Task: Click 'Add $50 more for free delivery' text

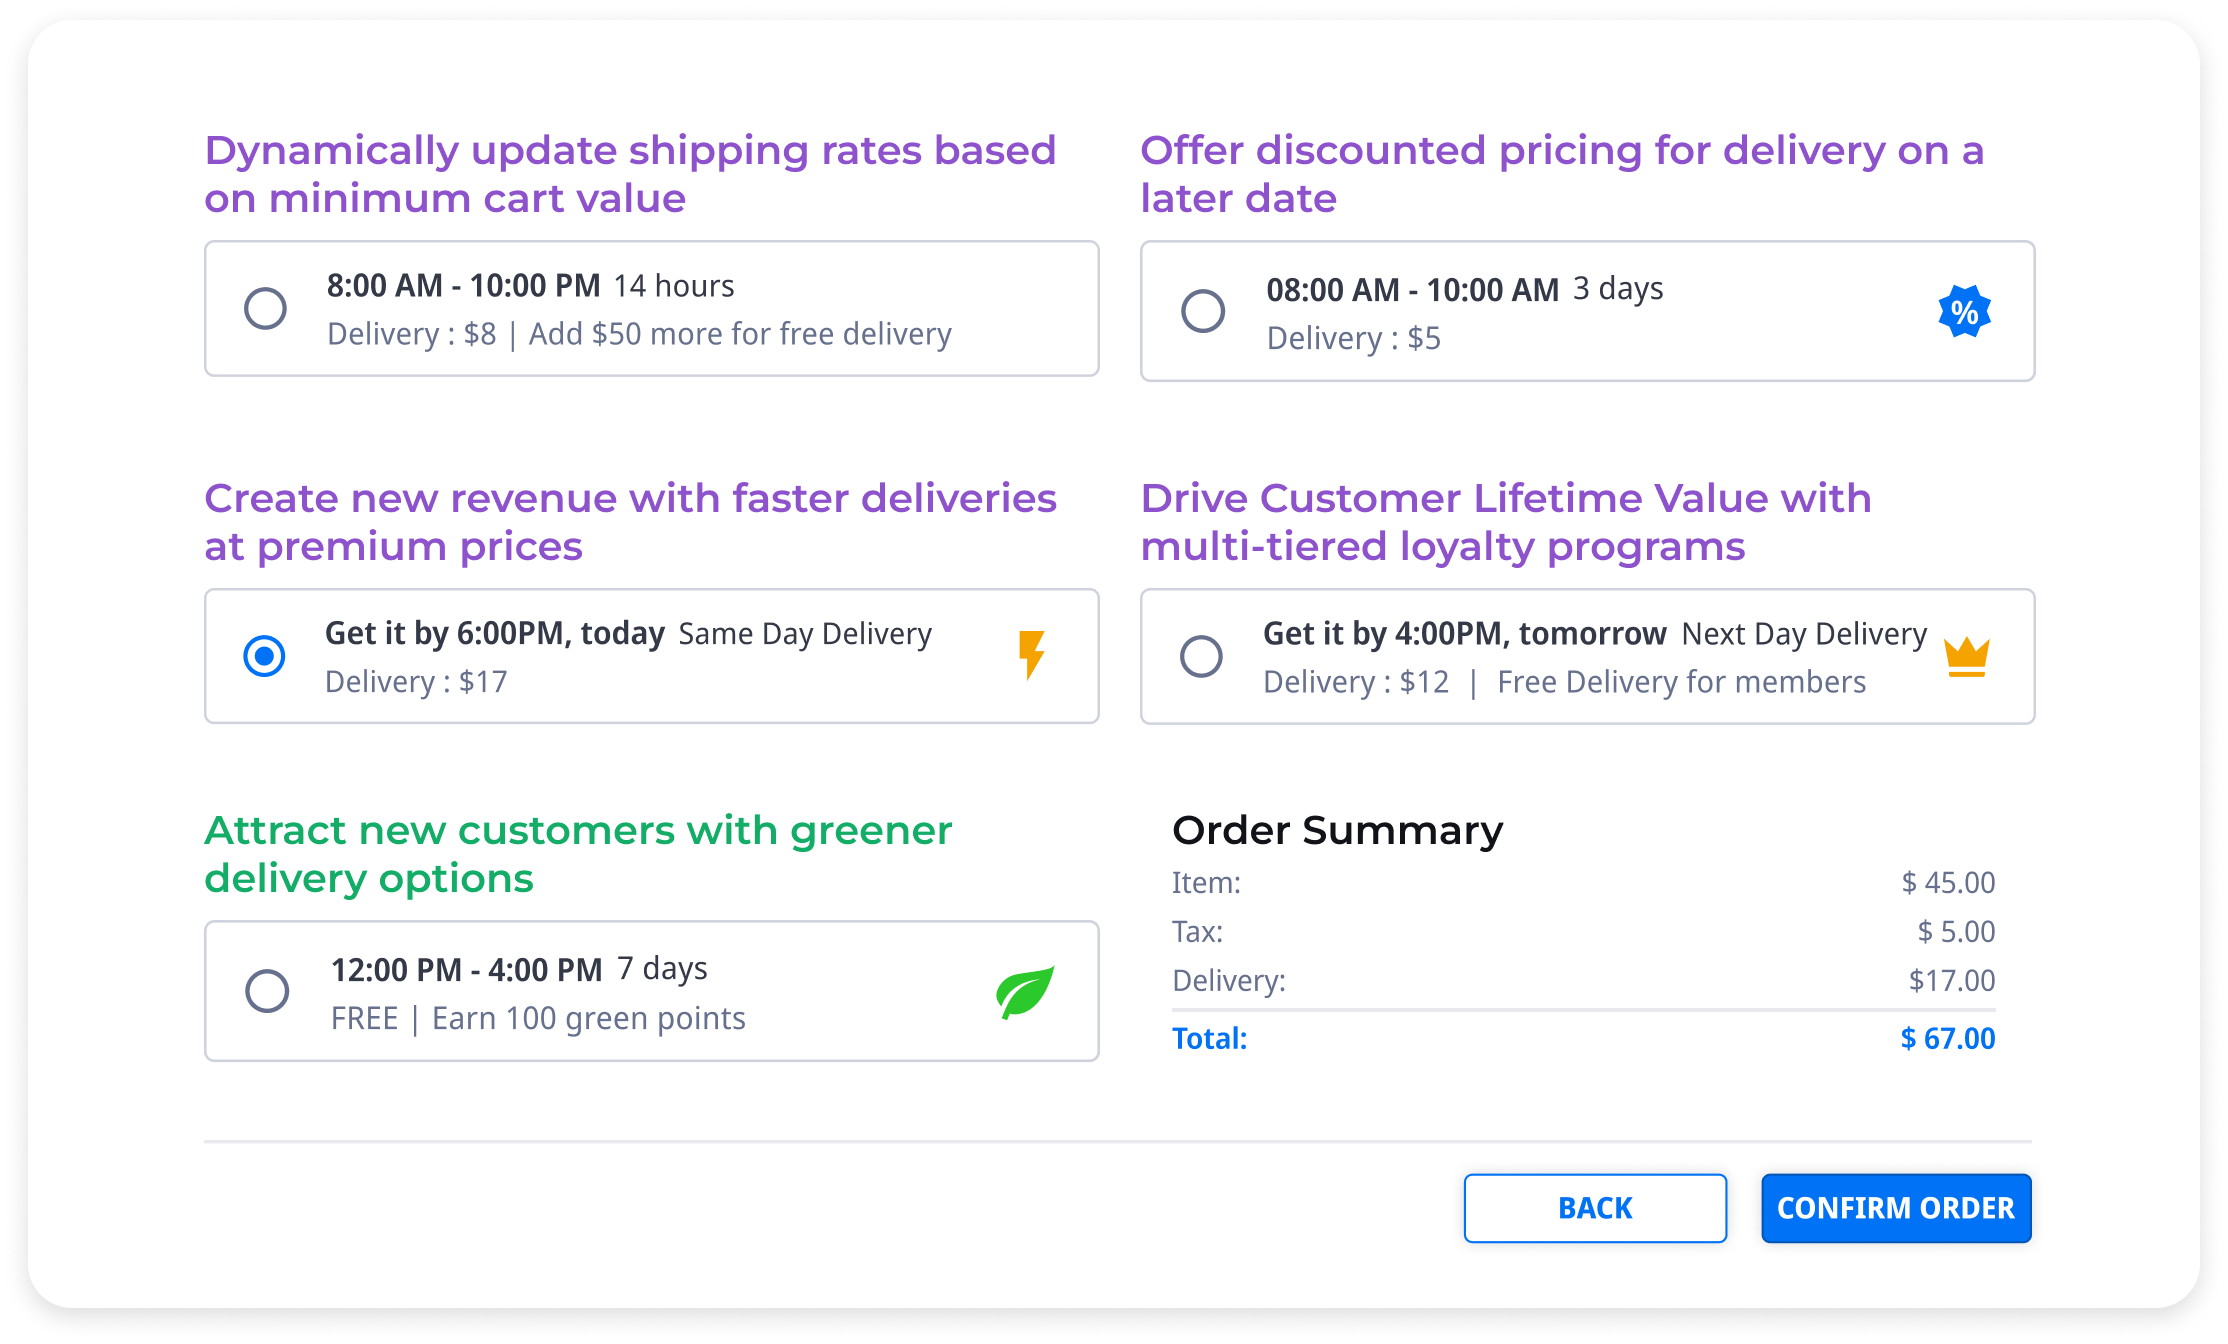Action: (x=740, y=334)
